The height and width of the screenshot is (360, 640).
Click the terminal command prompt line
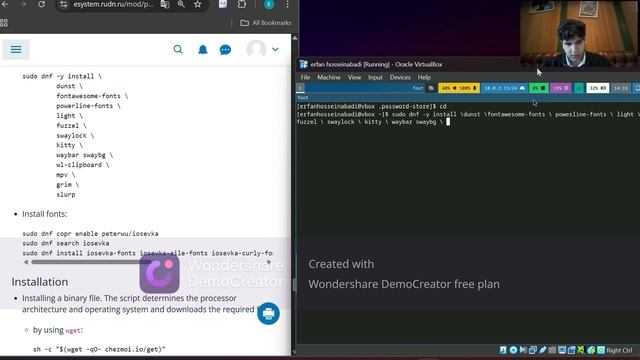tap(468, 118)
